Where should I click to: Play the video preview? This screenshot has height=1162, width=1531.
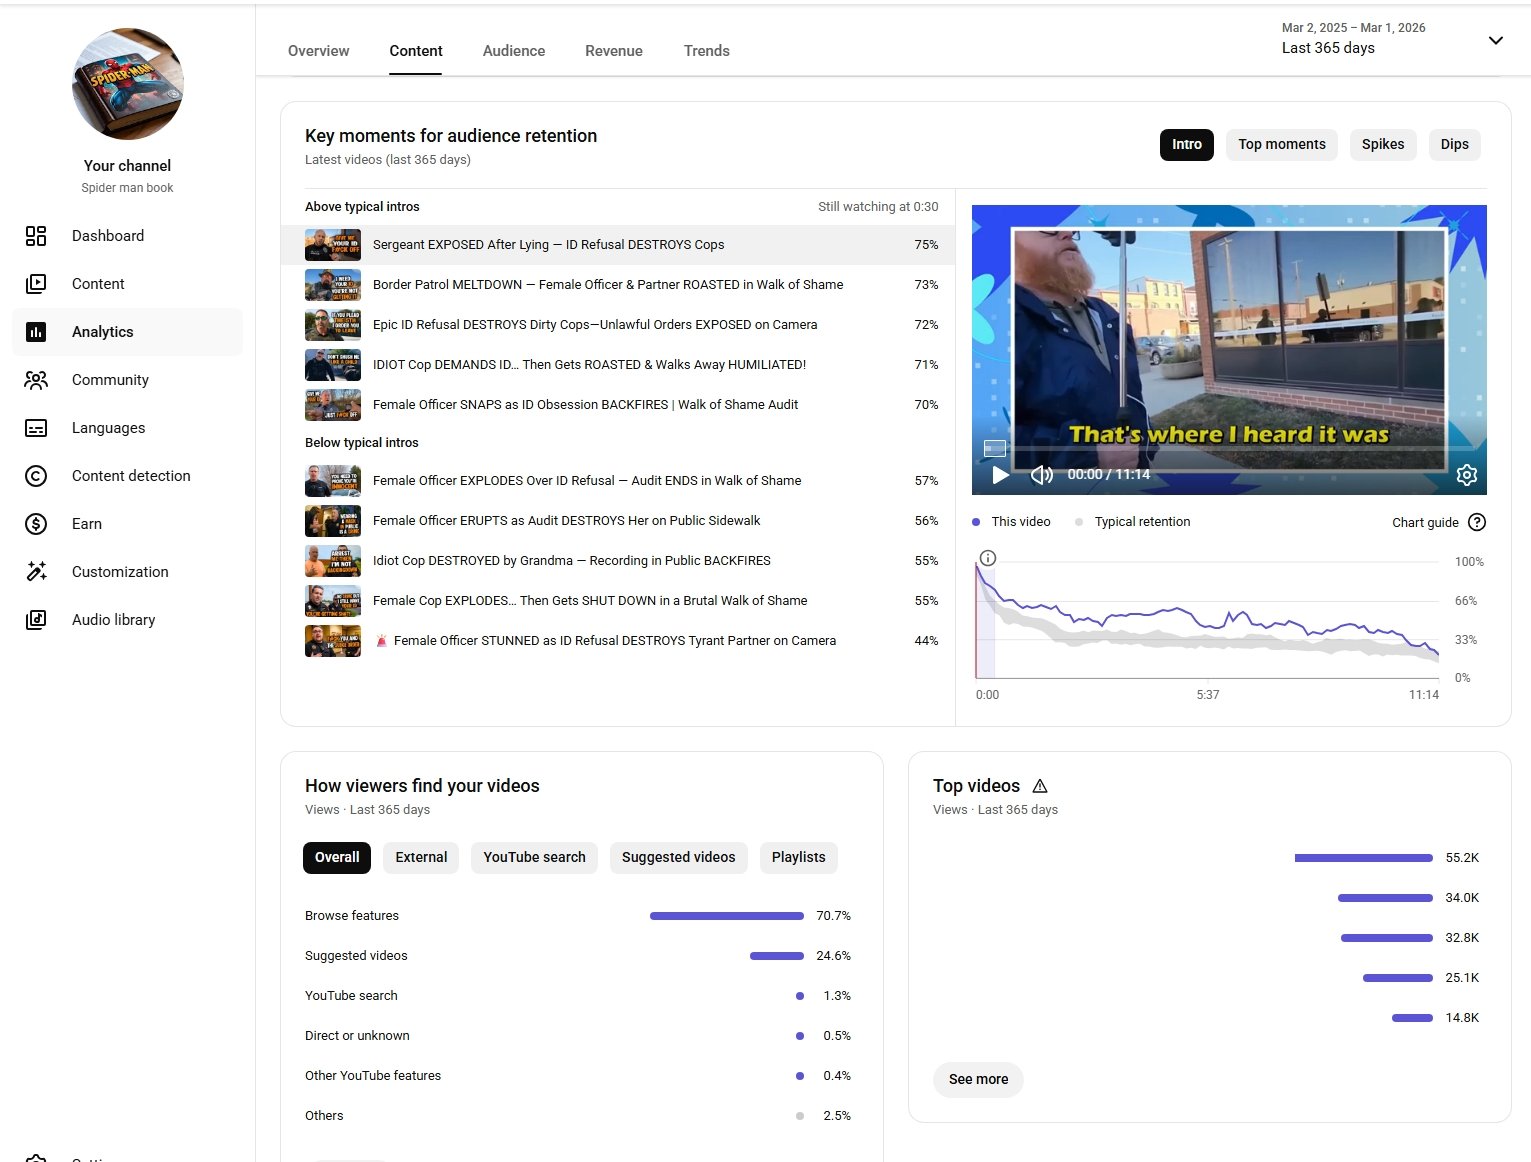[x=1000, y=475]
